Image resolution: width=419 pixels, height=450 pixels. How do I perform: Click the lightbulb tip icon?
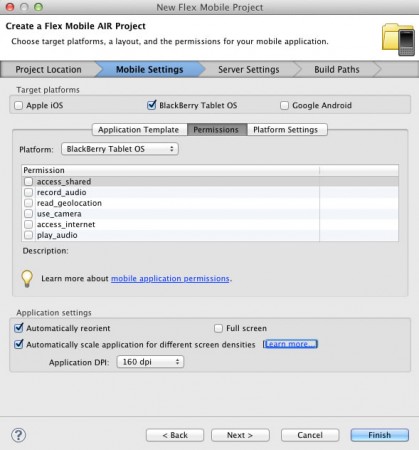click(x=27, y=279)
